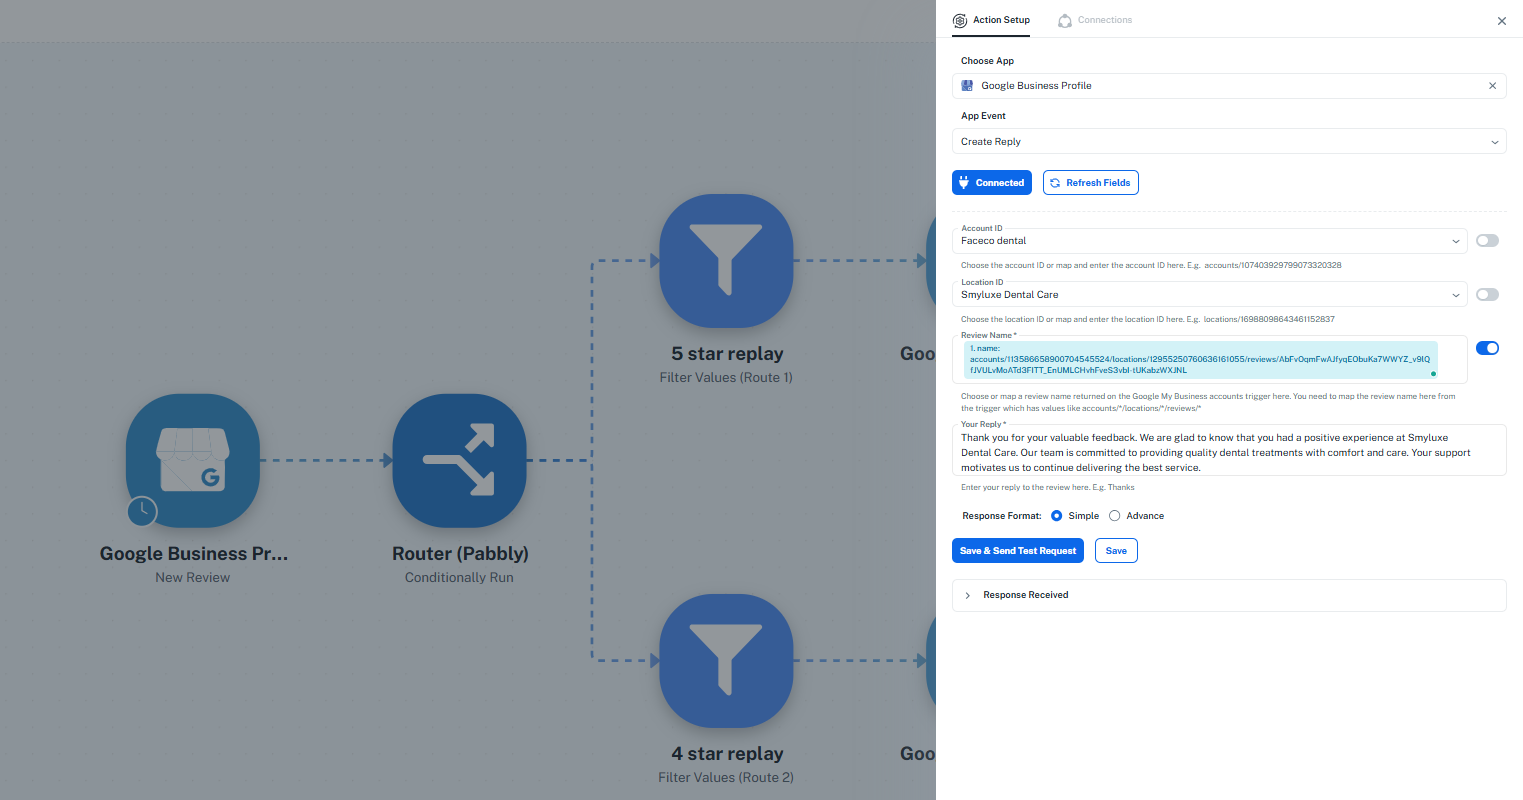The width and height of the screenshot is (1523, 800).
Task: Switch to the Action Setup tab
Action: pyautogui.click(x=991, y=20)
